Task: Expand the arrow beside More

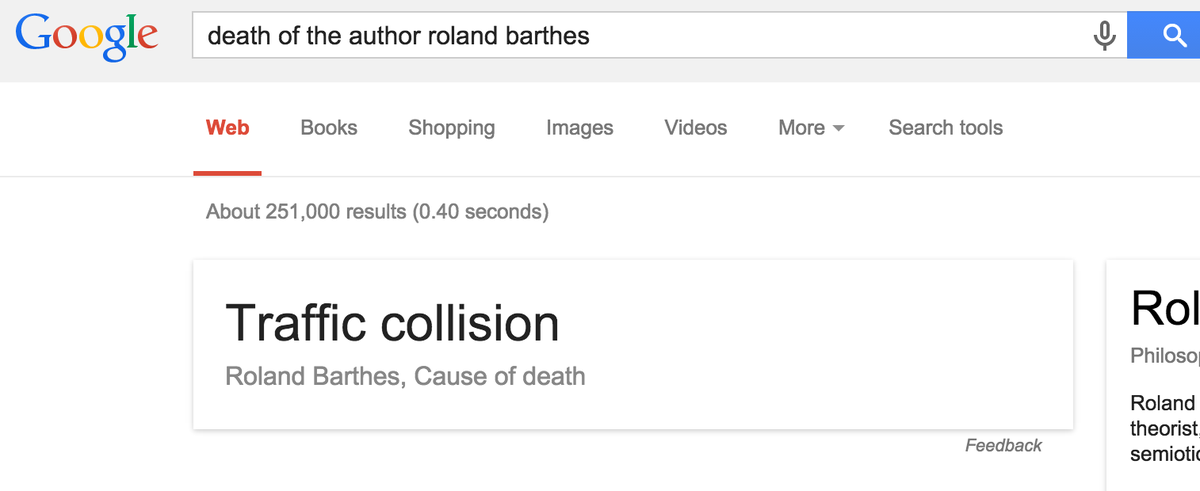Action: point(838,129)
